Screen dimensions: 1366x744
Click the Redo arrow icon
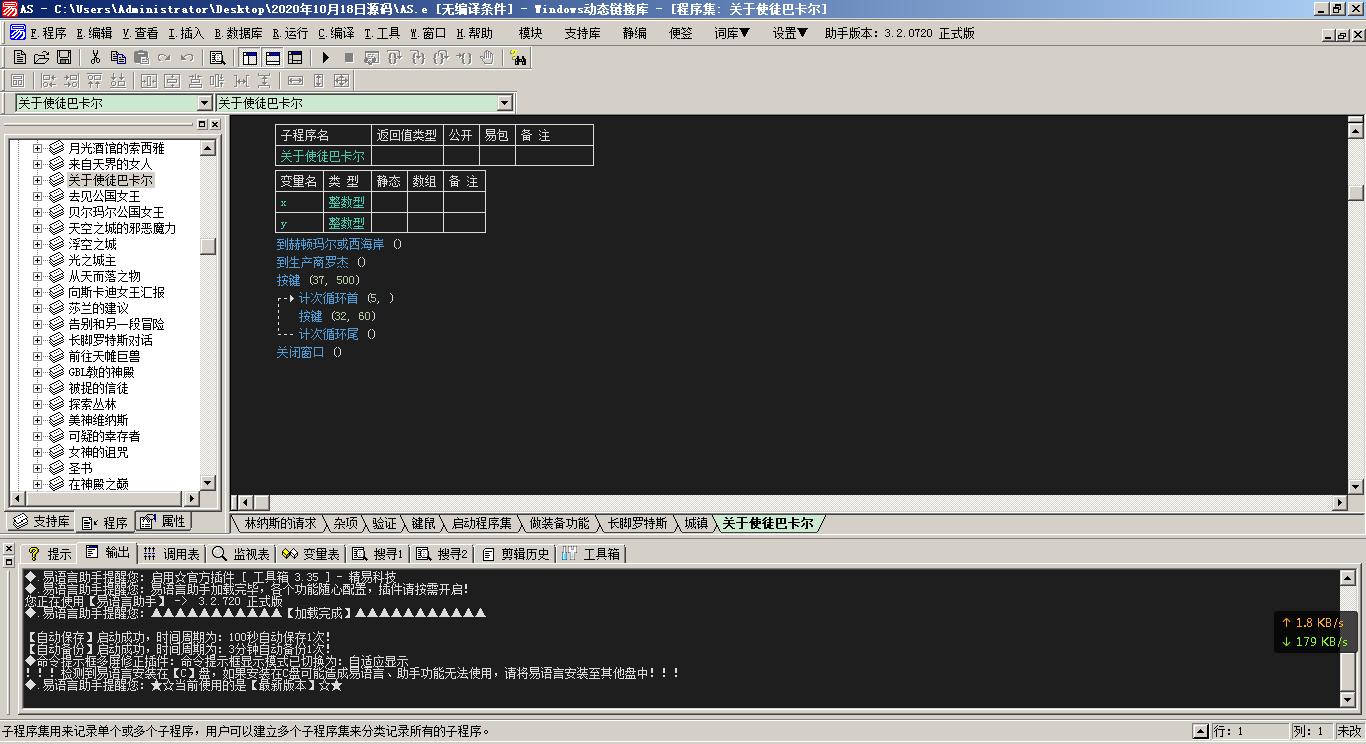tap(163, 58)
